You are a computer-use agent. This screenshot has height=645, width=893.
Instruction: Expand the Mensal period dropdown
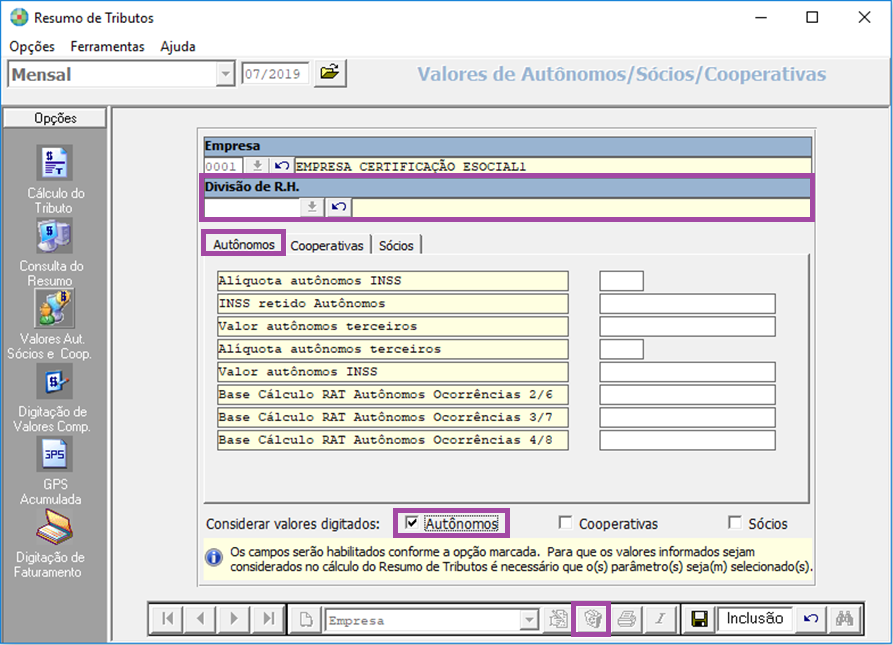(x=226, y=74)
